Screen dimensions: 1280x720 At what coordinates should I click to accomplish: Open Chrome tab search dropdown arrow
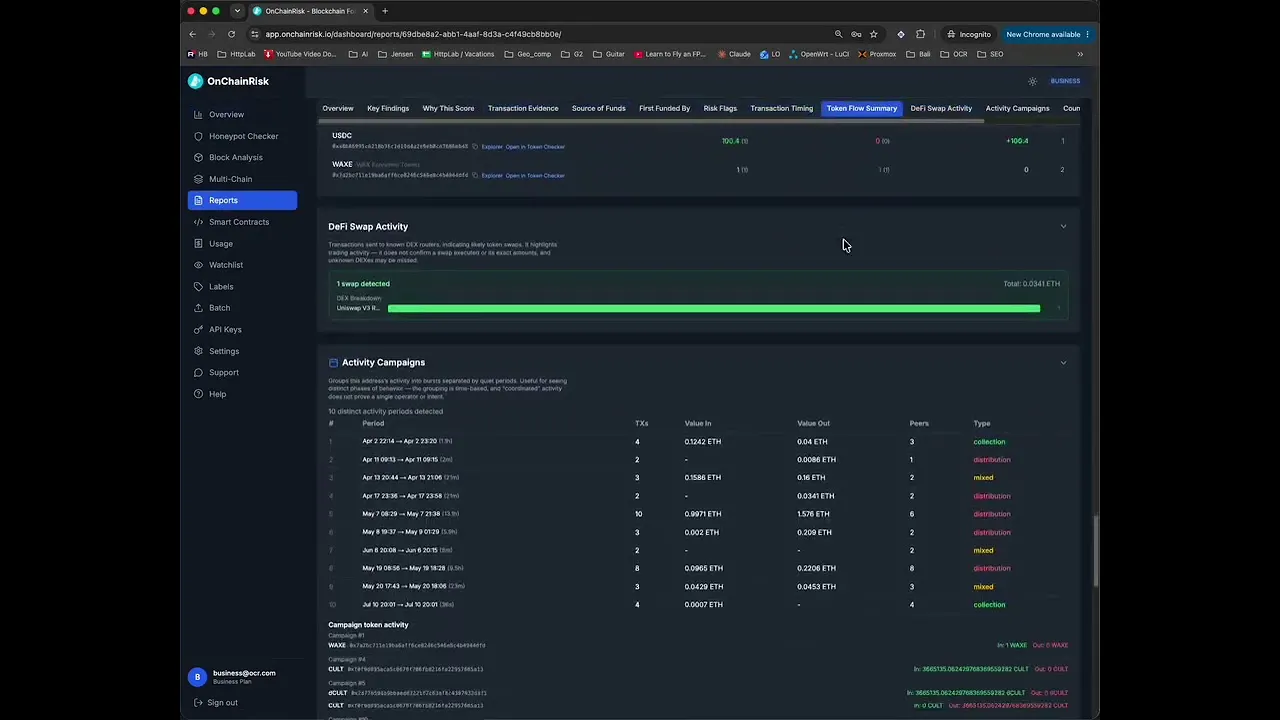(237, 11)
